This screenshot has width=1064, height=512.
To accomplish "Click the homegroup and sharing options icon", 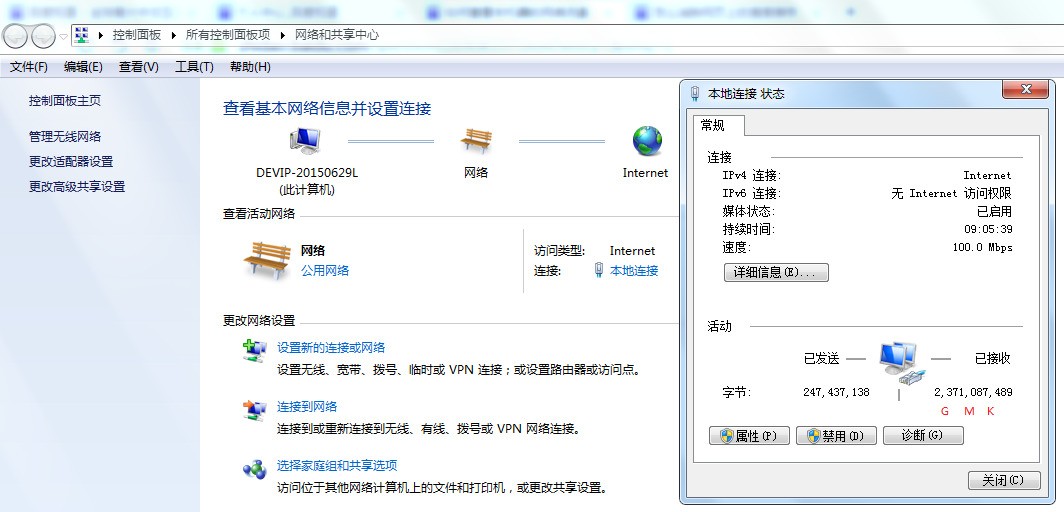I will [254, 467].
